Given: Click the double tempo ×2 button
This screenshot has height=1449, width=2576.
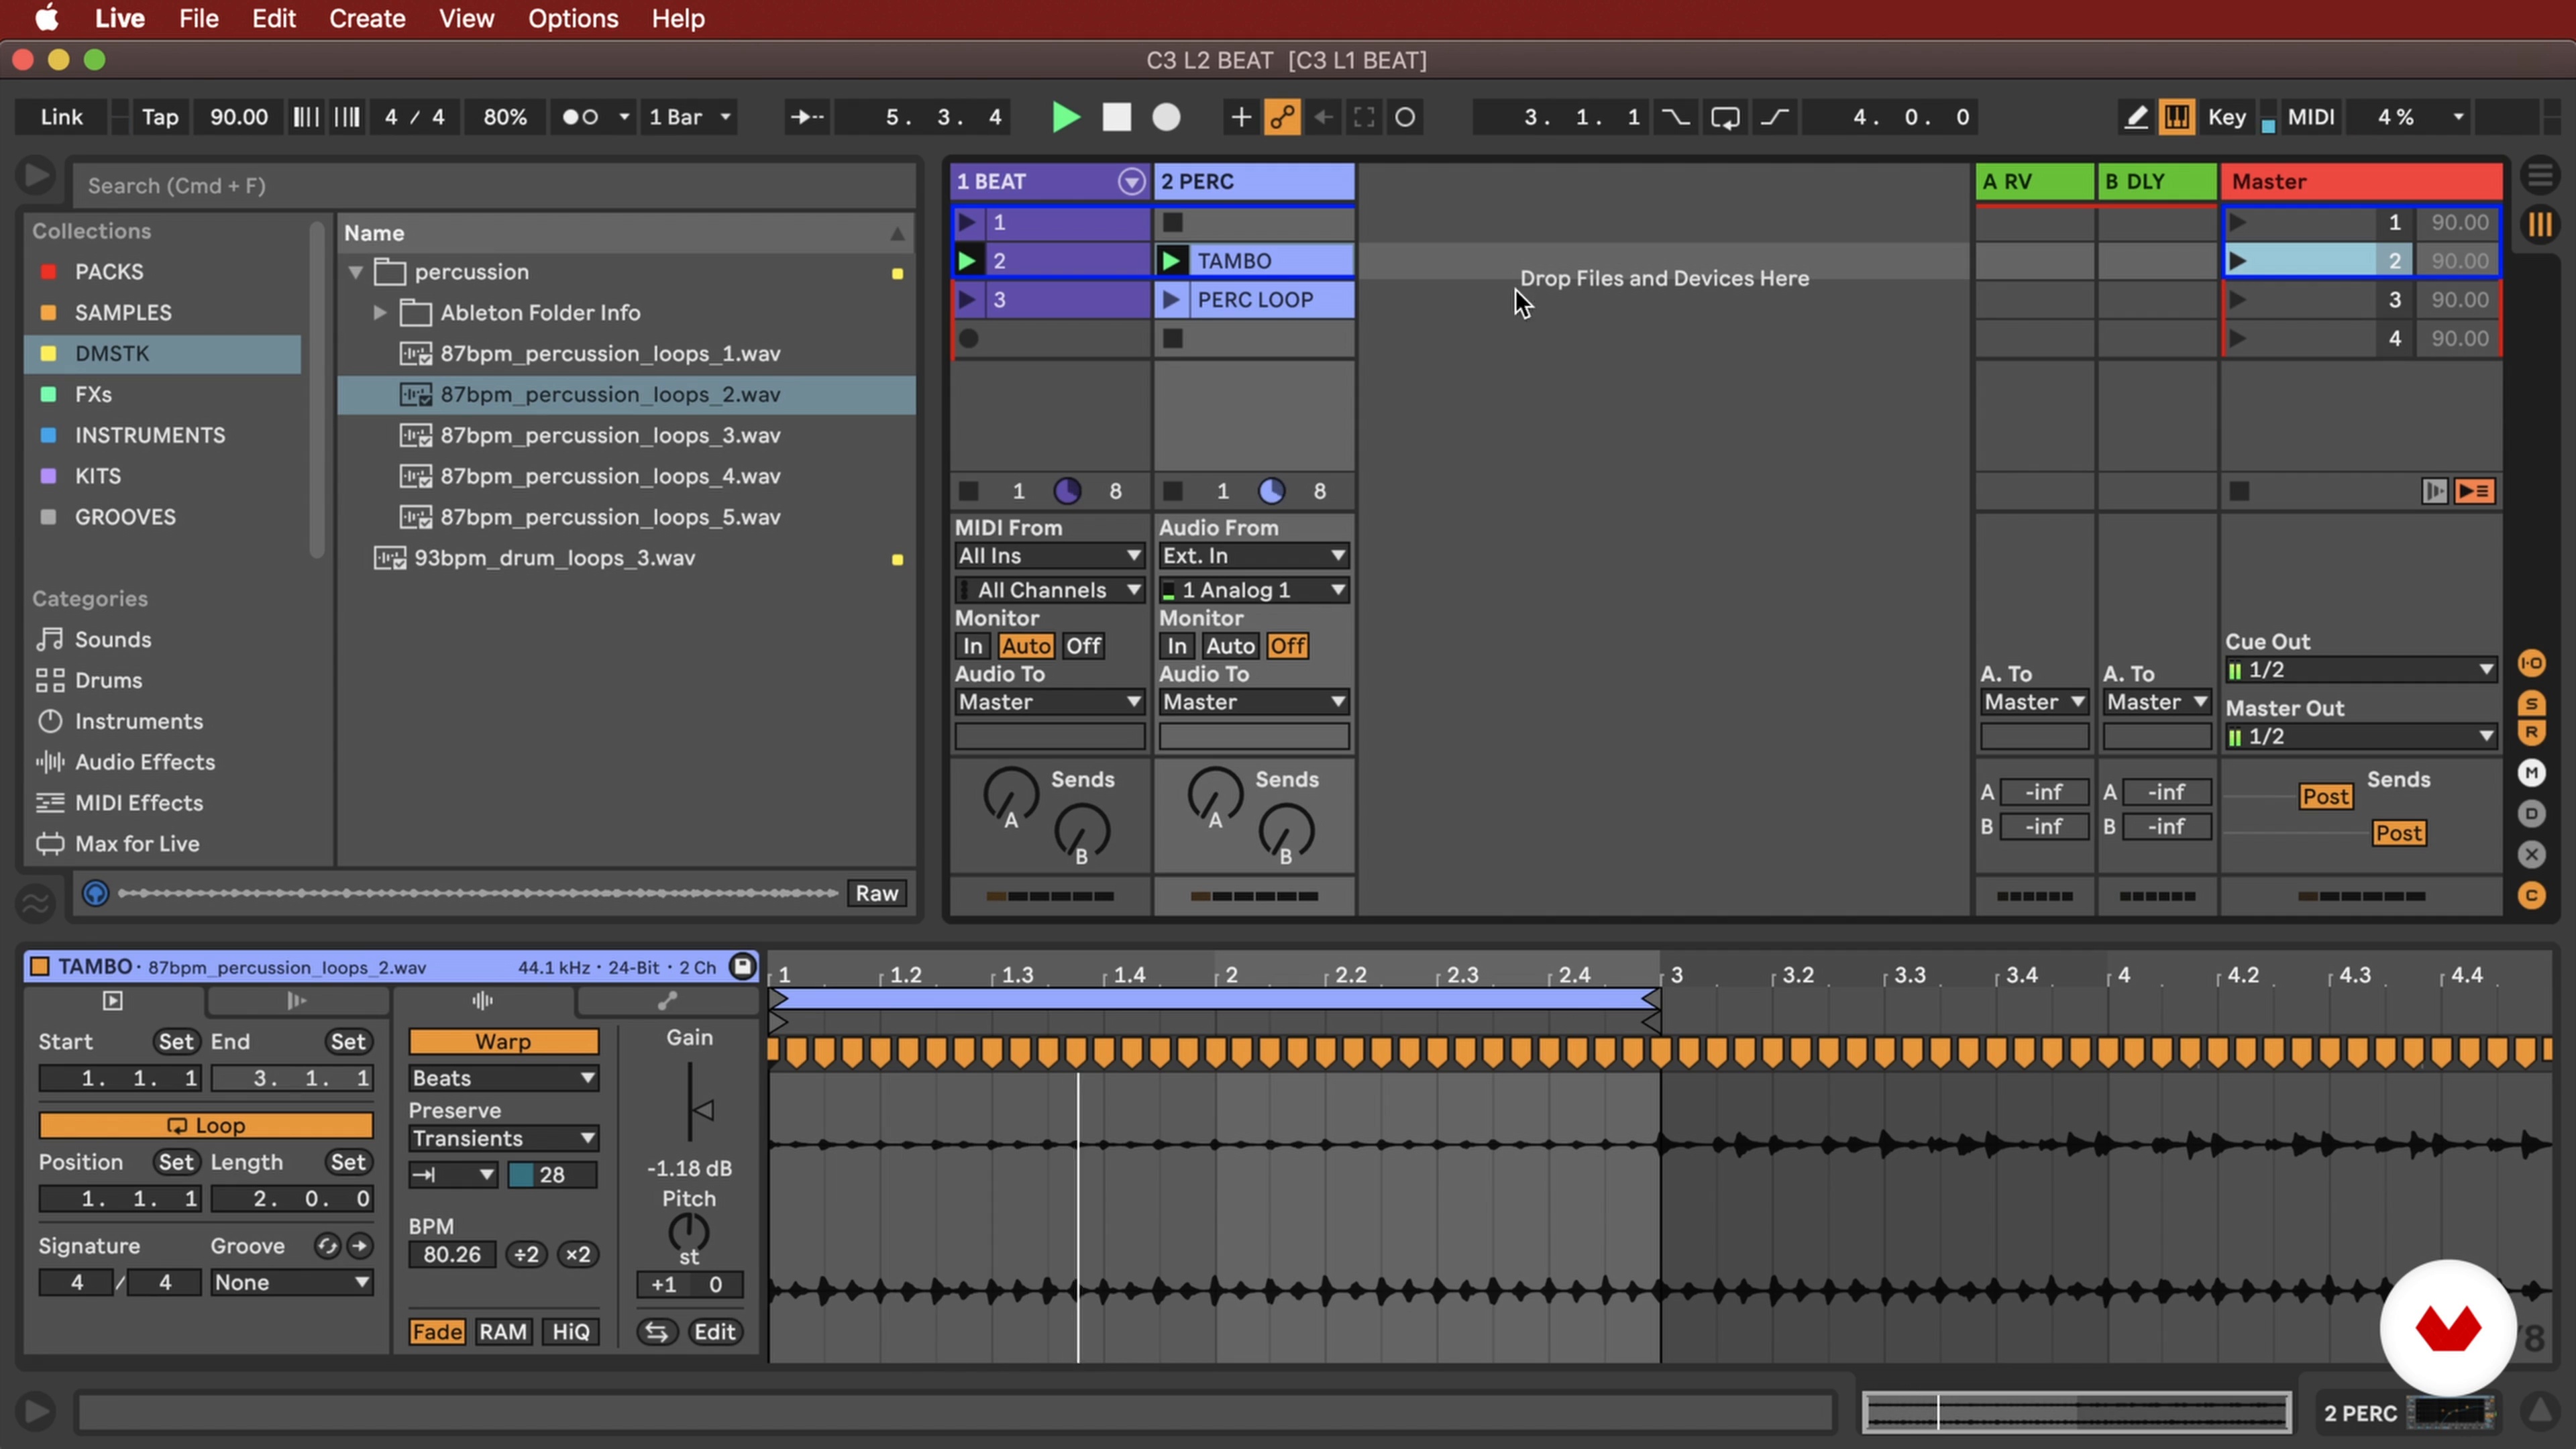Looking at the screenshot, I should (x=578, y=1255).
